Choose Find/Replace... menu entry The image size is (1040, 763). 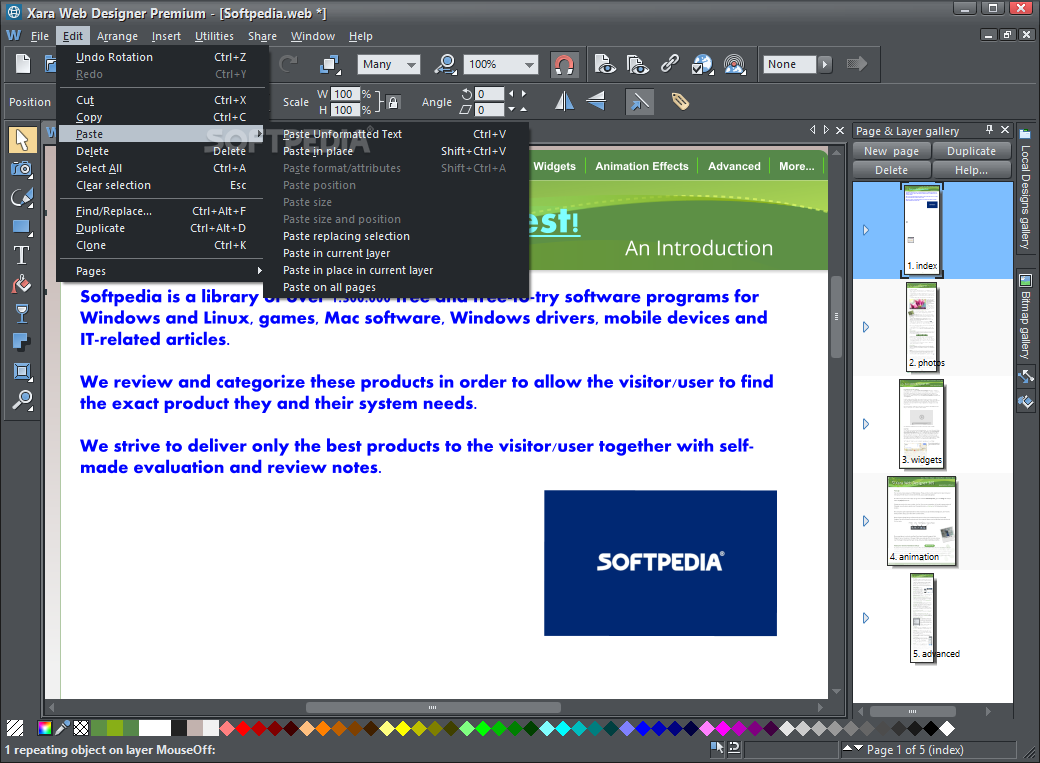coord(161,211)
